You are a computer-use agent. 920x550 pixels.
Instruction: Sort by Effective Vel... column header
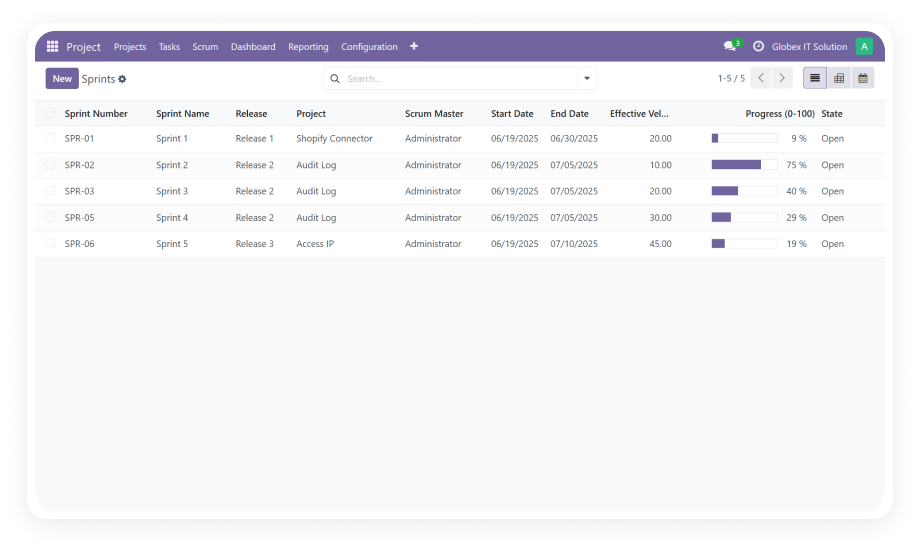(x=639, y=113)
